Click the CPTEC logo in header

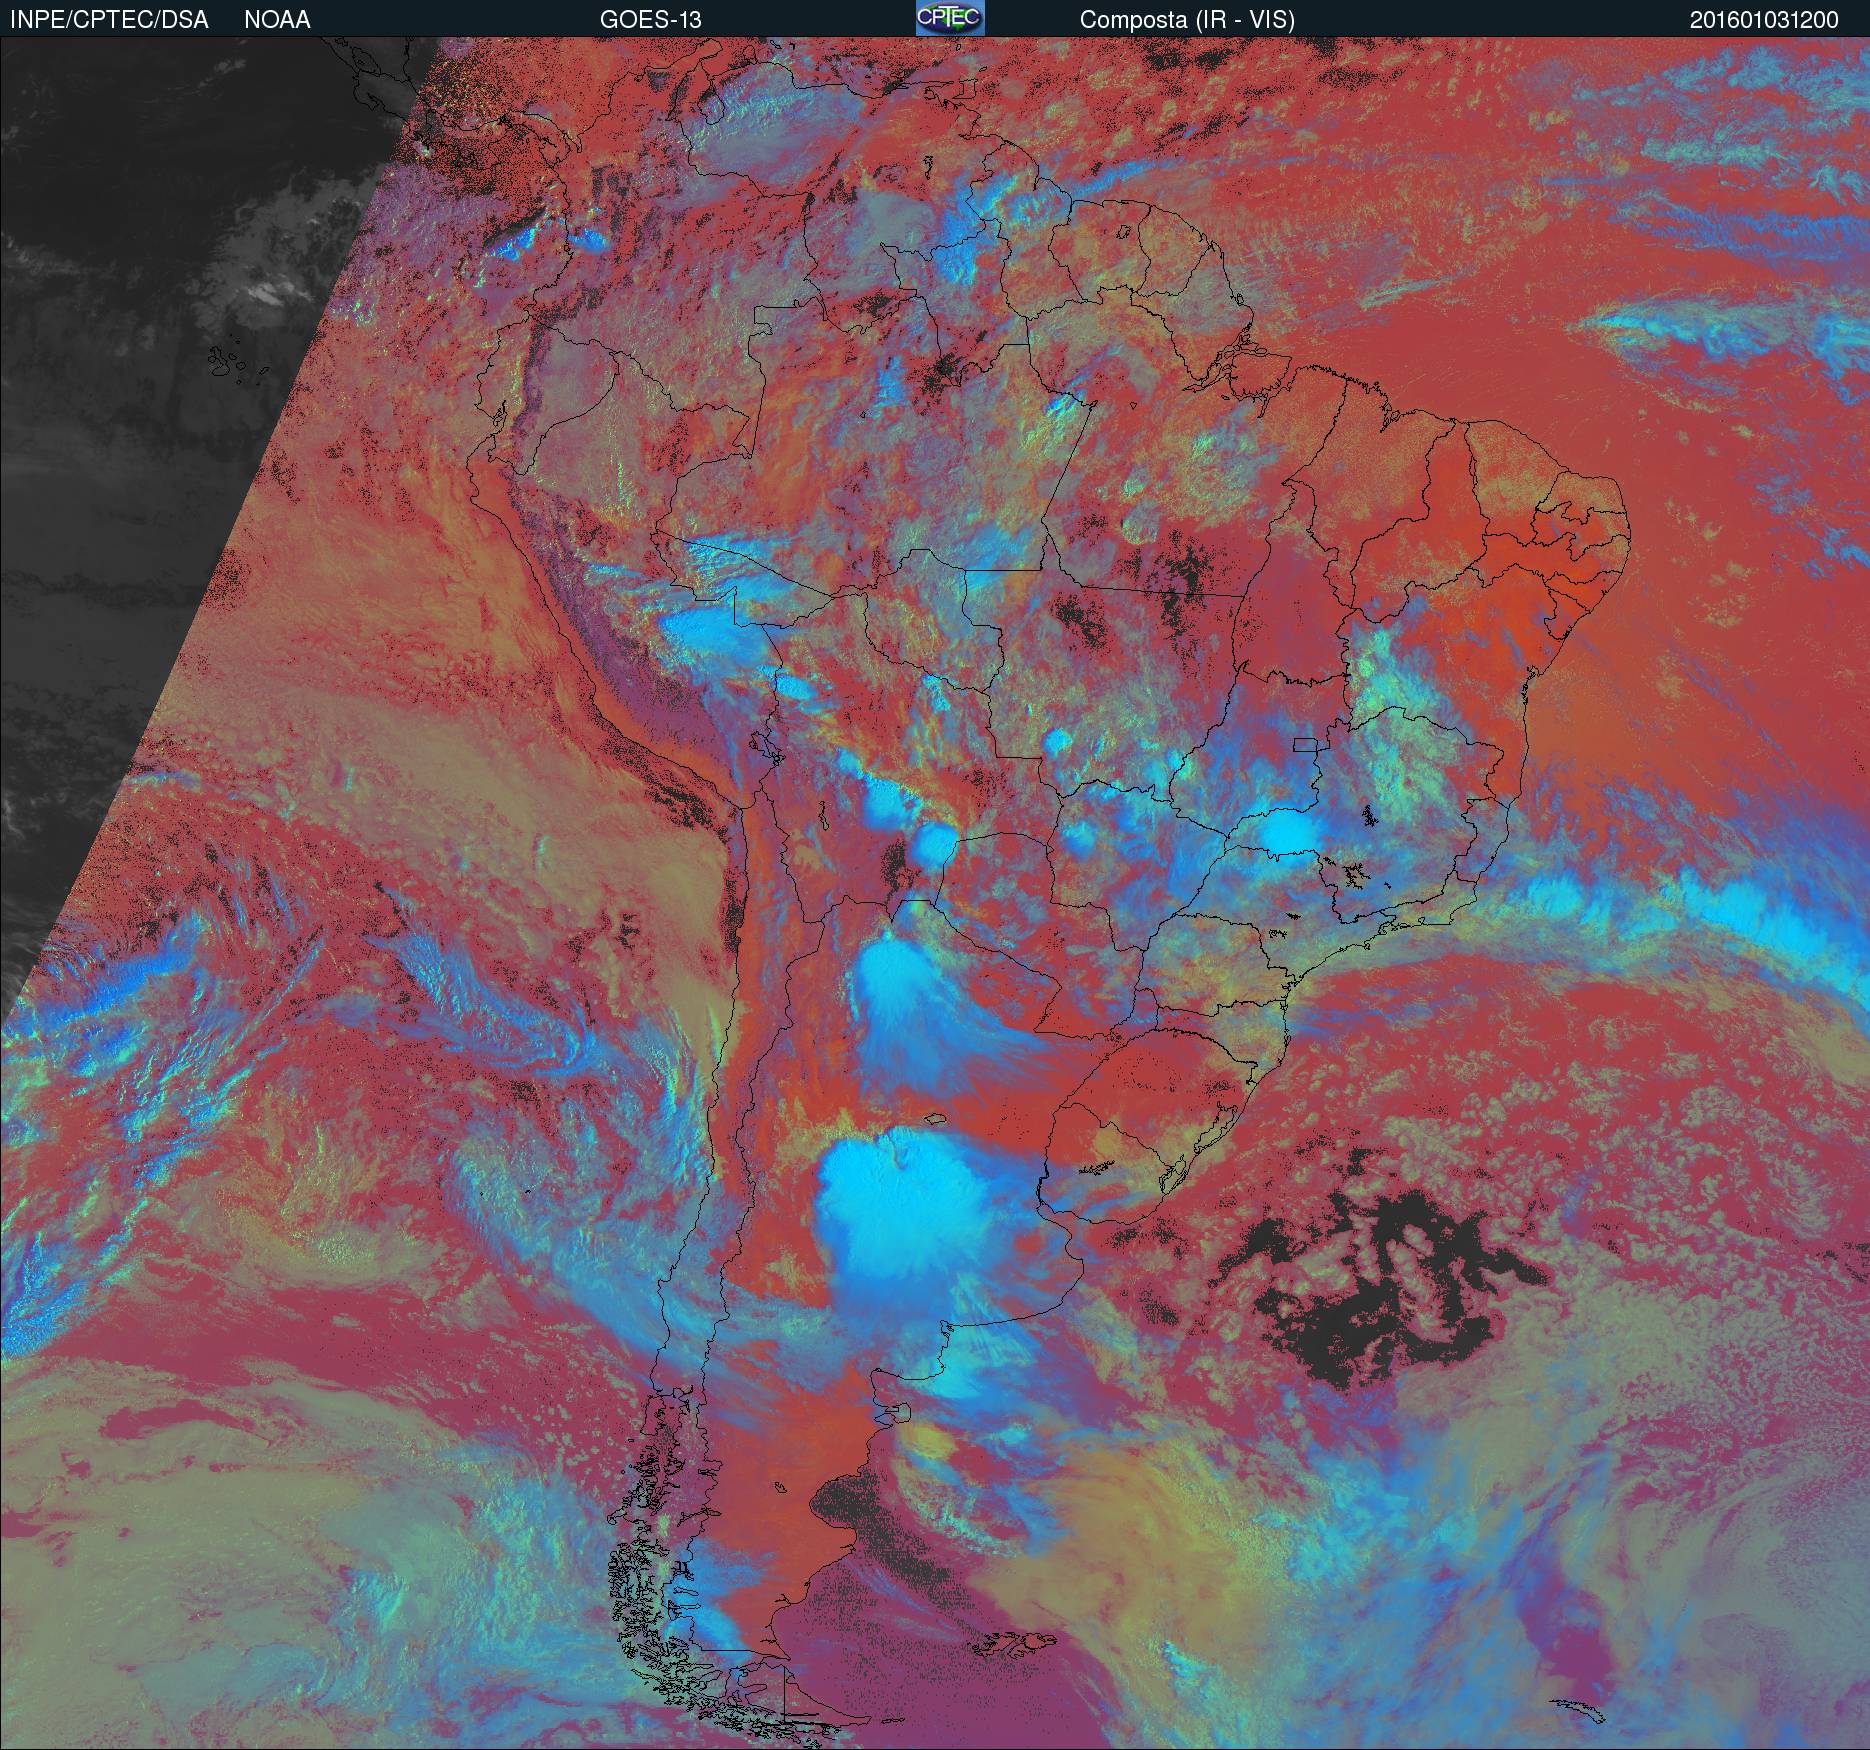950,18
